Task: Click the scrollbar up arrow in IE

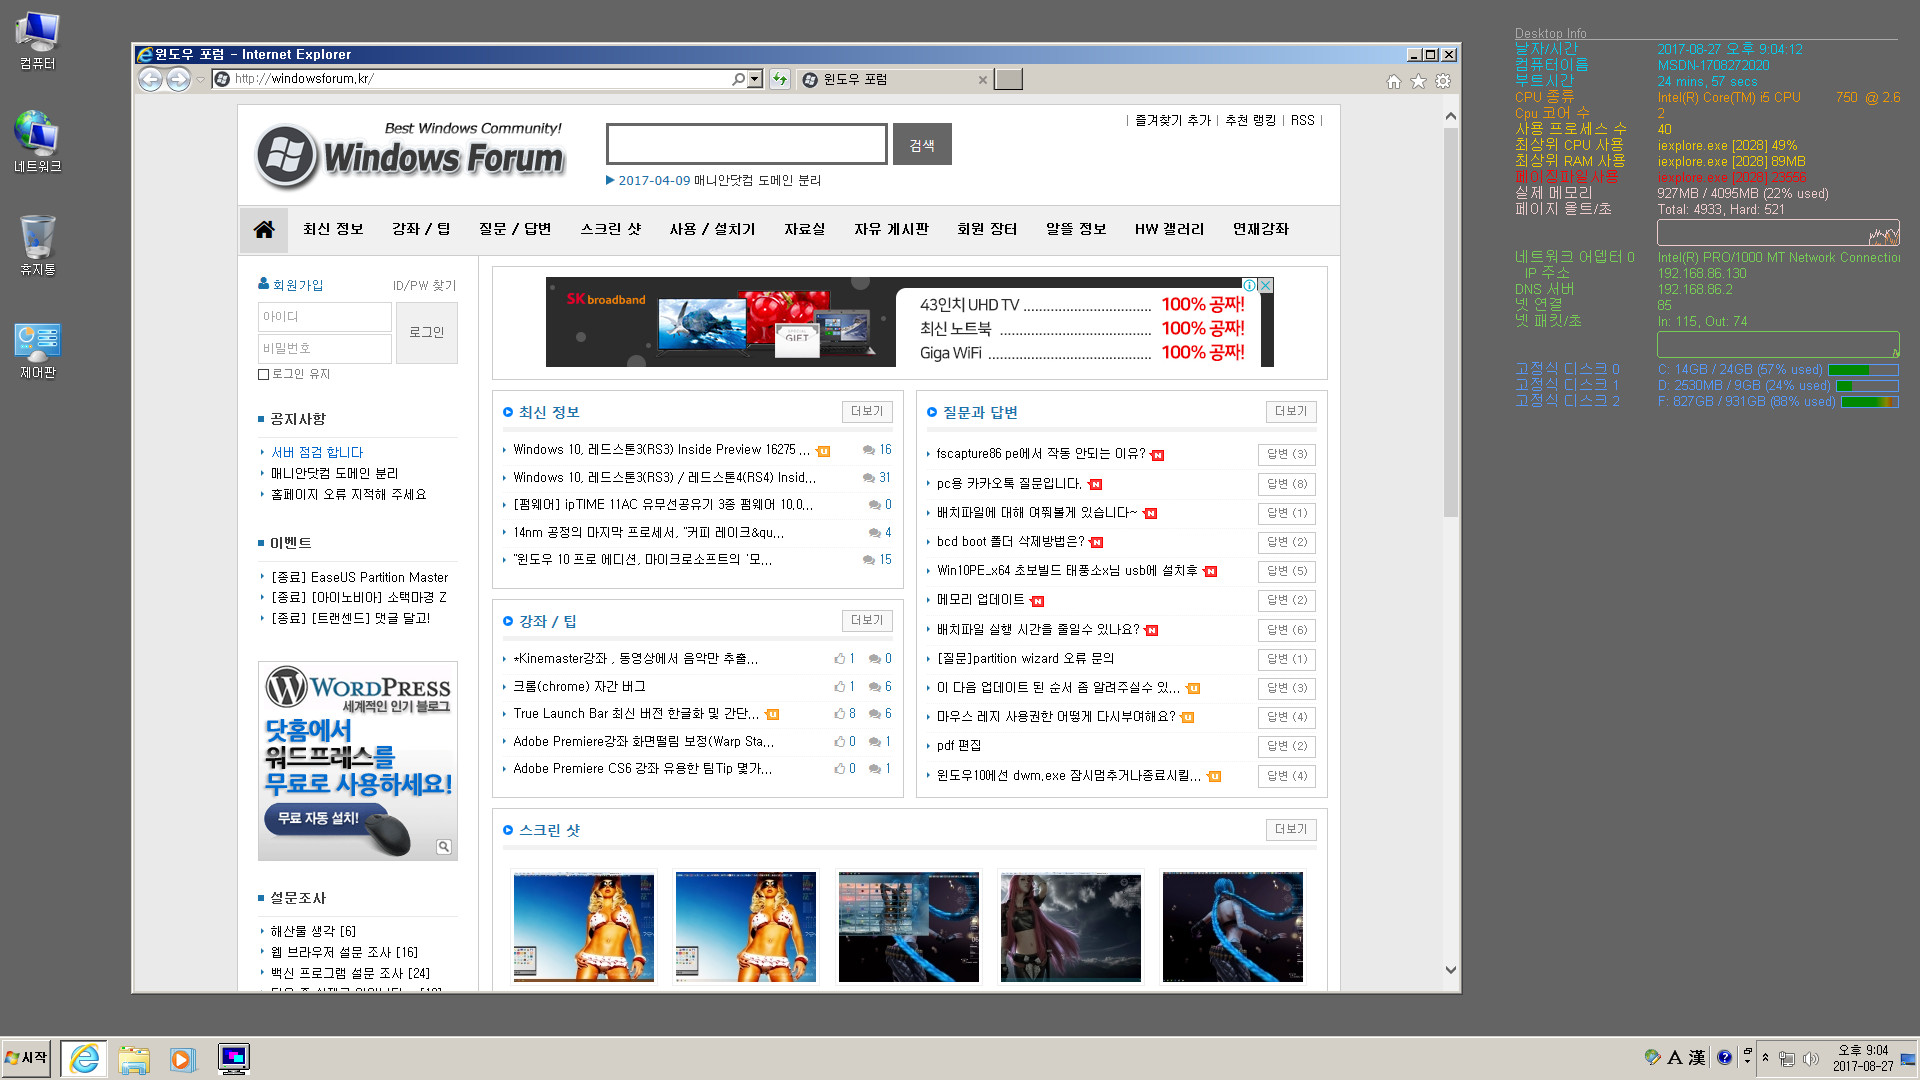Action: tap(1450, 116)
